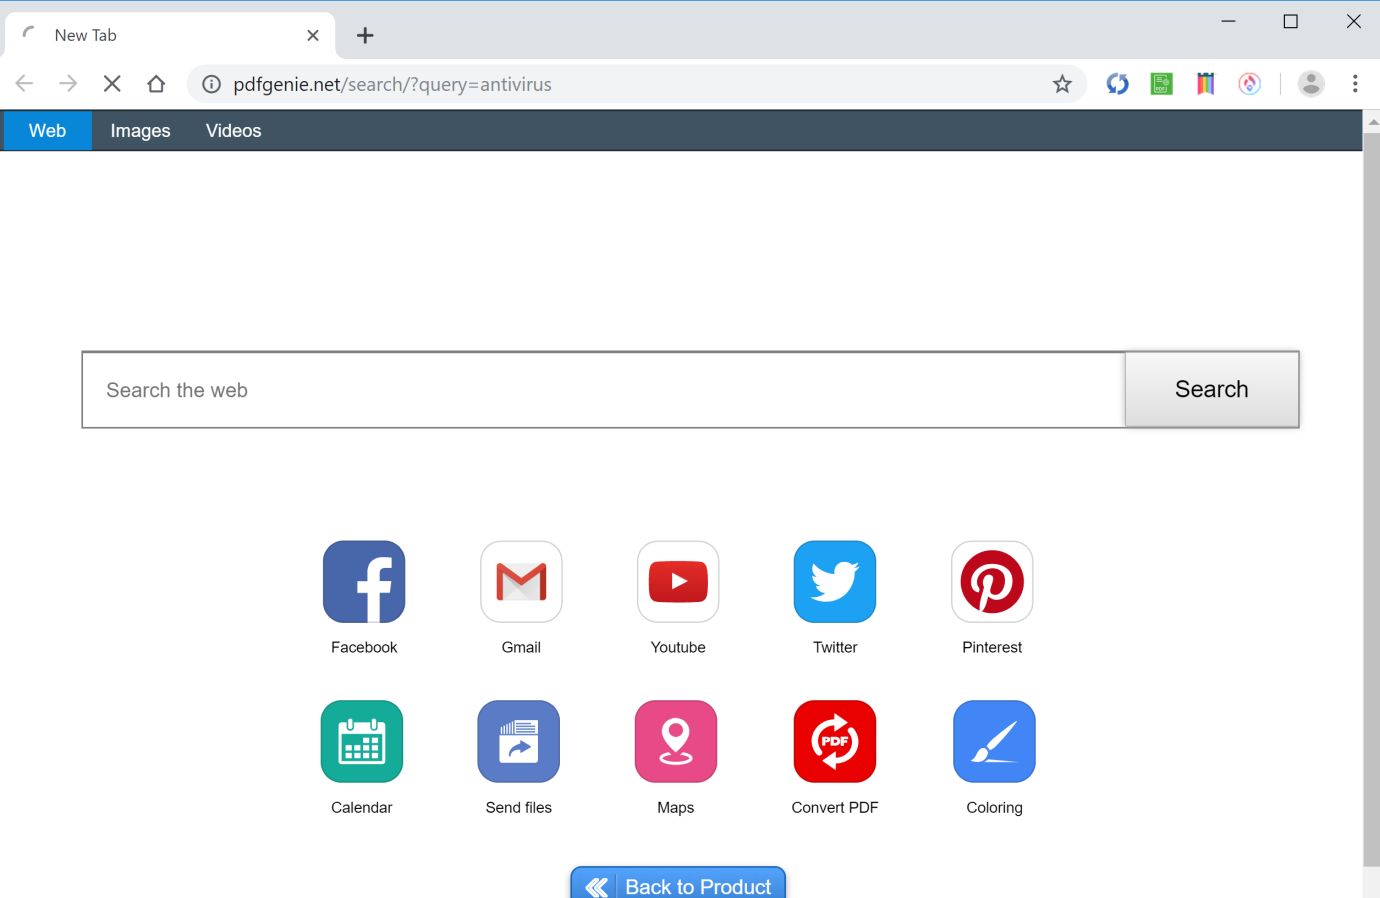Viewport: 1380px width, 898px height.
Task: Click the Twitter label text
Action: coord(835,647)
